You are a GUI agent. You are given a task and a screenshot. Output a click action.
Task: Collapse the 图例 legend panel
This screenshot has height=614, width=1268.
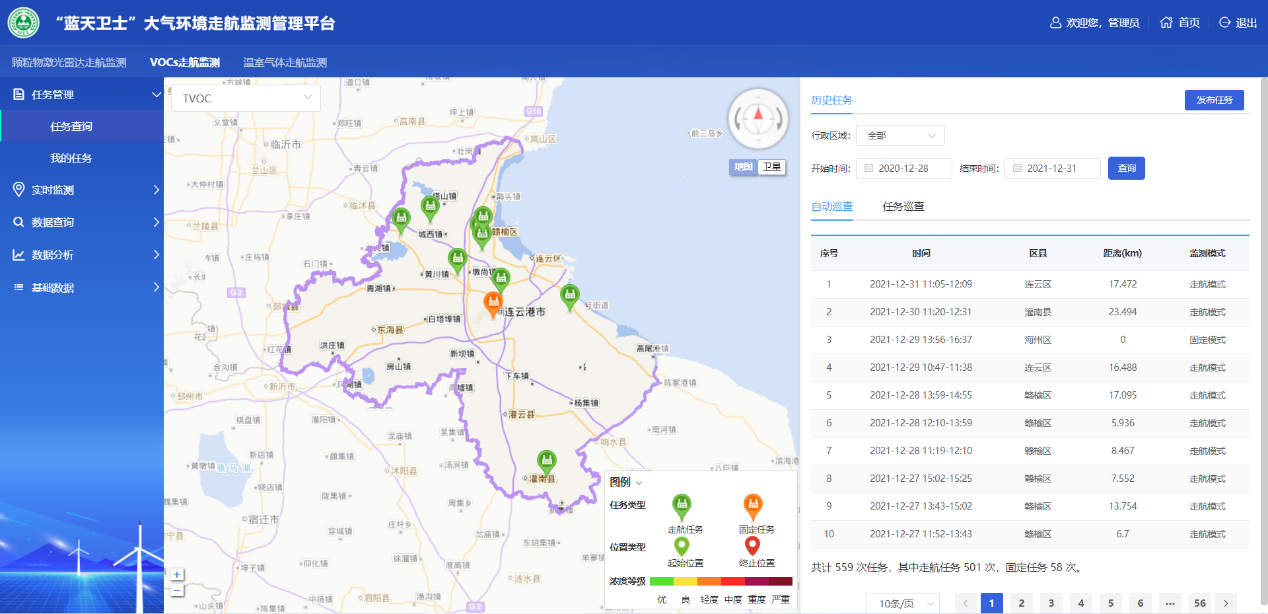(x=639, y=483)
